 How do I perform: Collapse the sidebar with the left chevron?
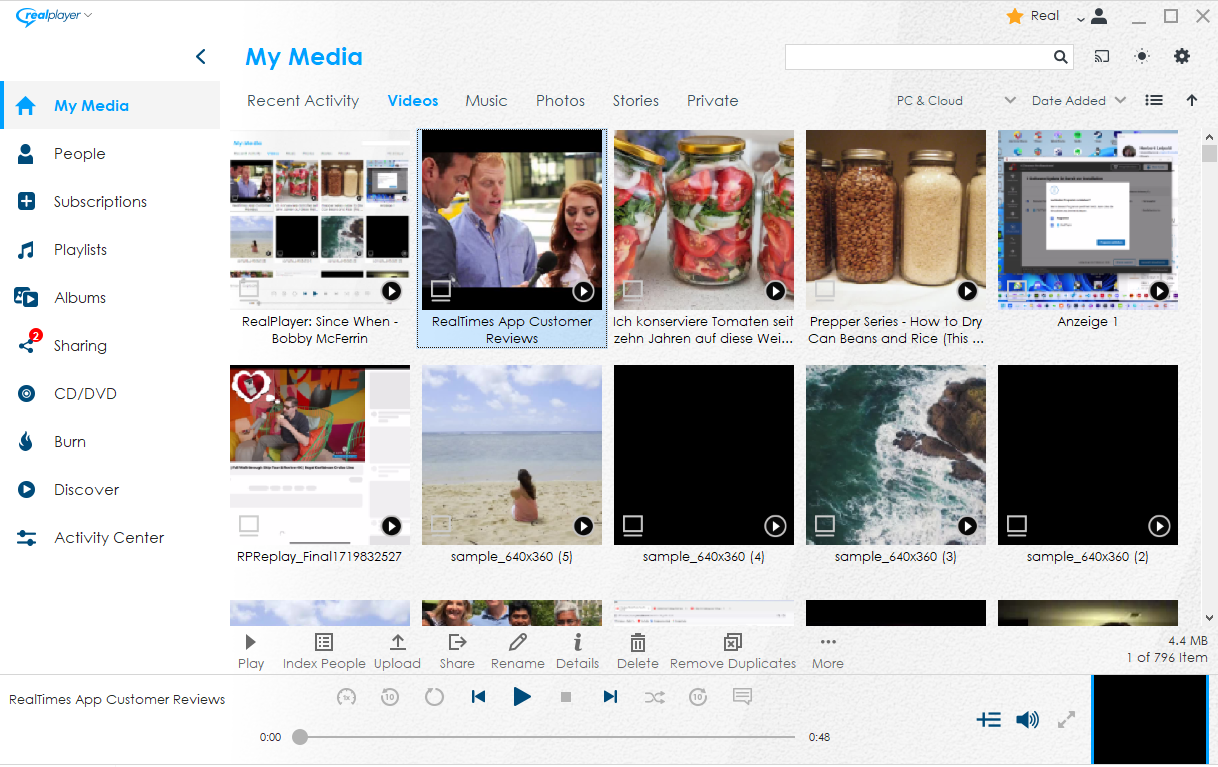pos(201,57)
